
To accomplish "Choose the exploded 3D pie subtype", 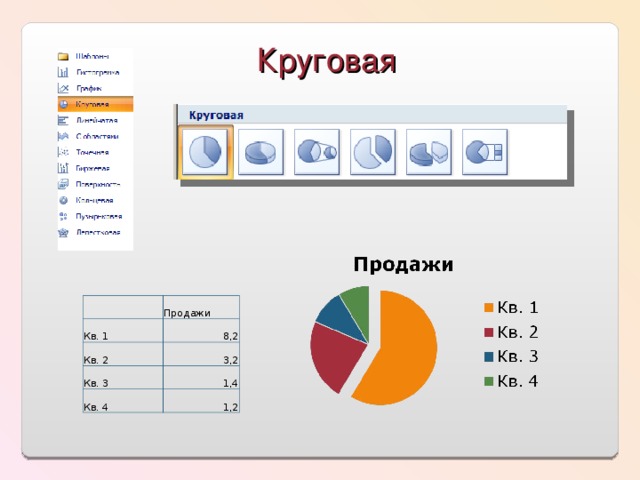I will pyautogui.click(x=429, y=152).
